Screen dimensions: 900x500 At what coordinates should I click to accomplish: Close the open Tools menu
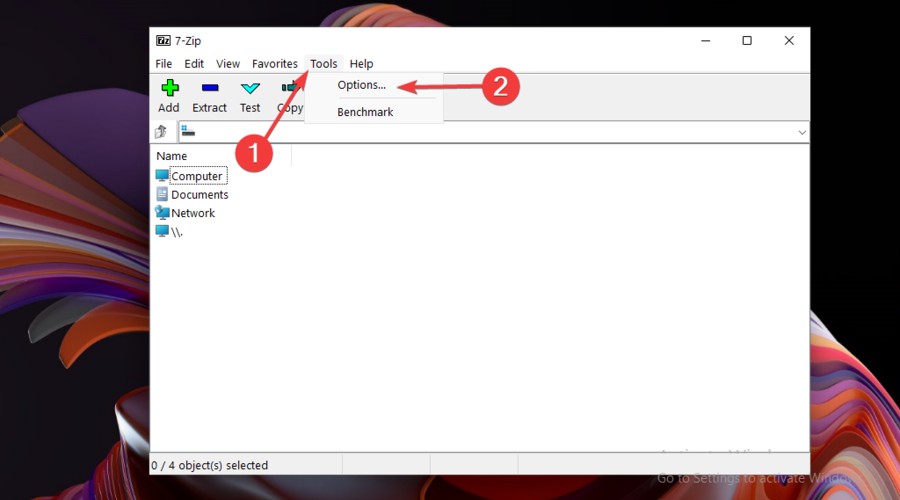(324, 64)
